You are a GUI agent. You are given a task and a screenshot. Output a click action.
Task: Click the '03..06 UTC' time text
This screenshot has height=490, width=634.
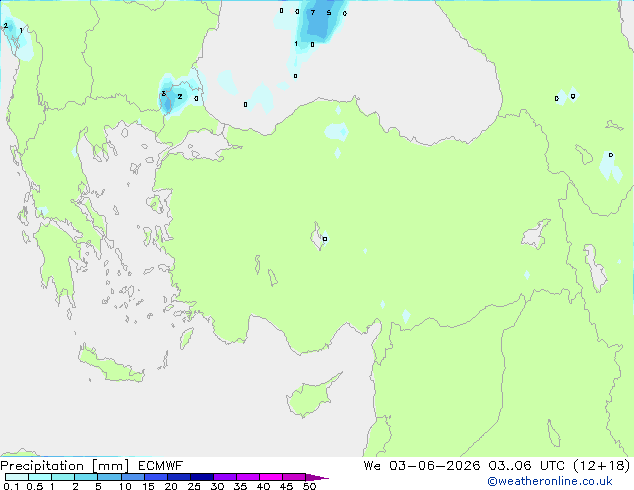coord(526,466)
